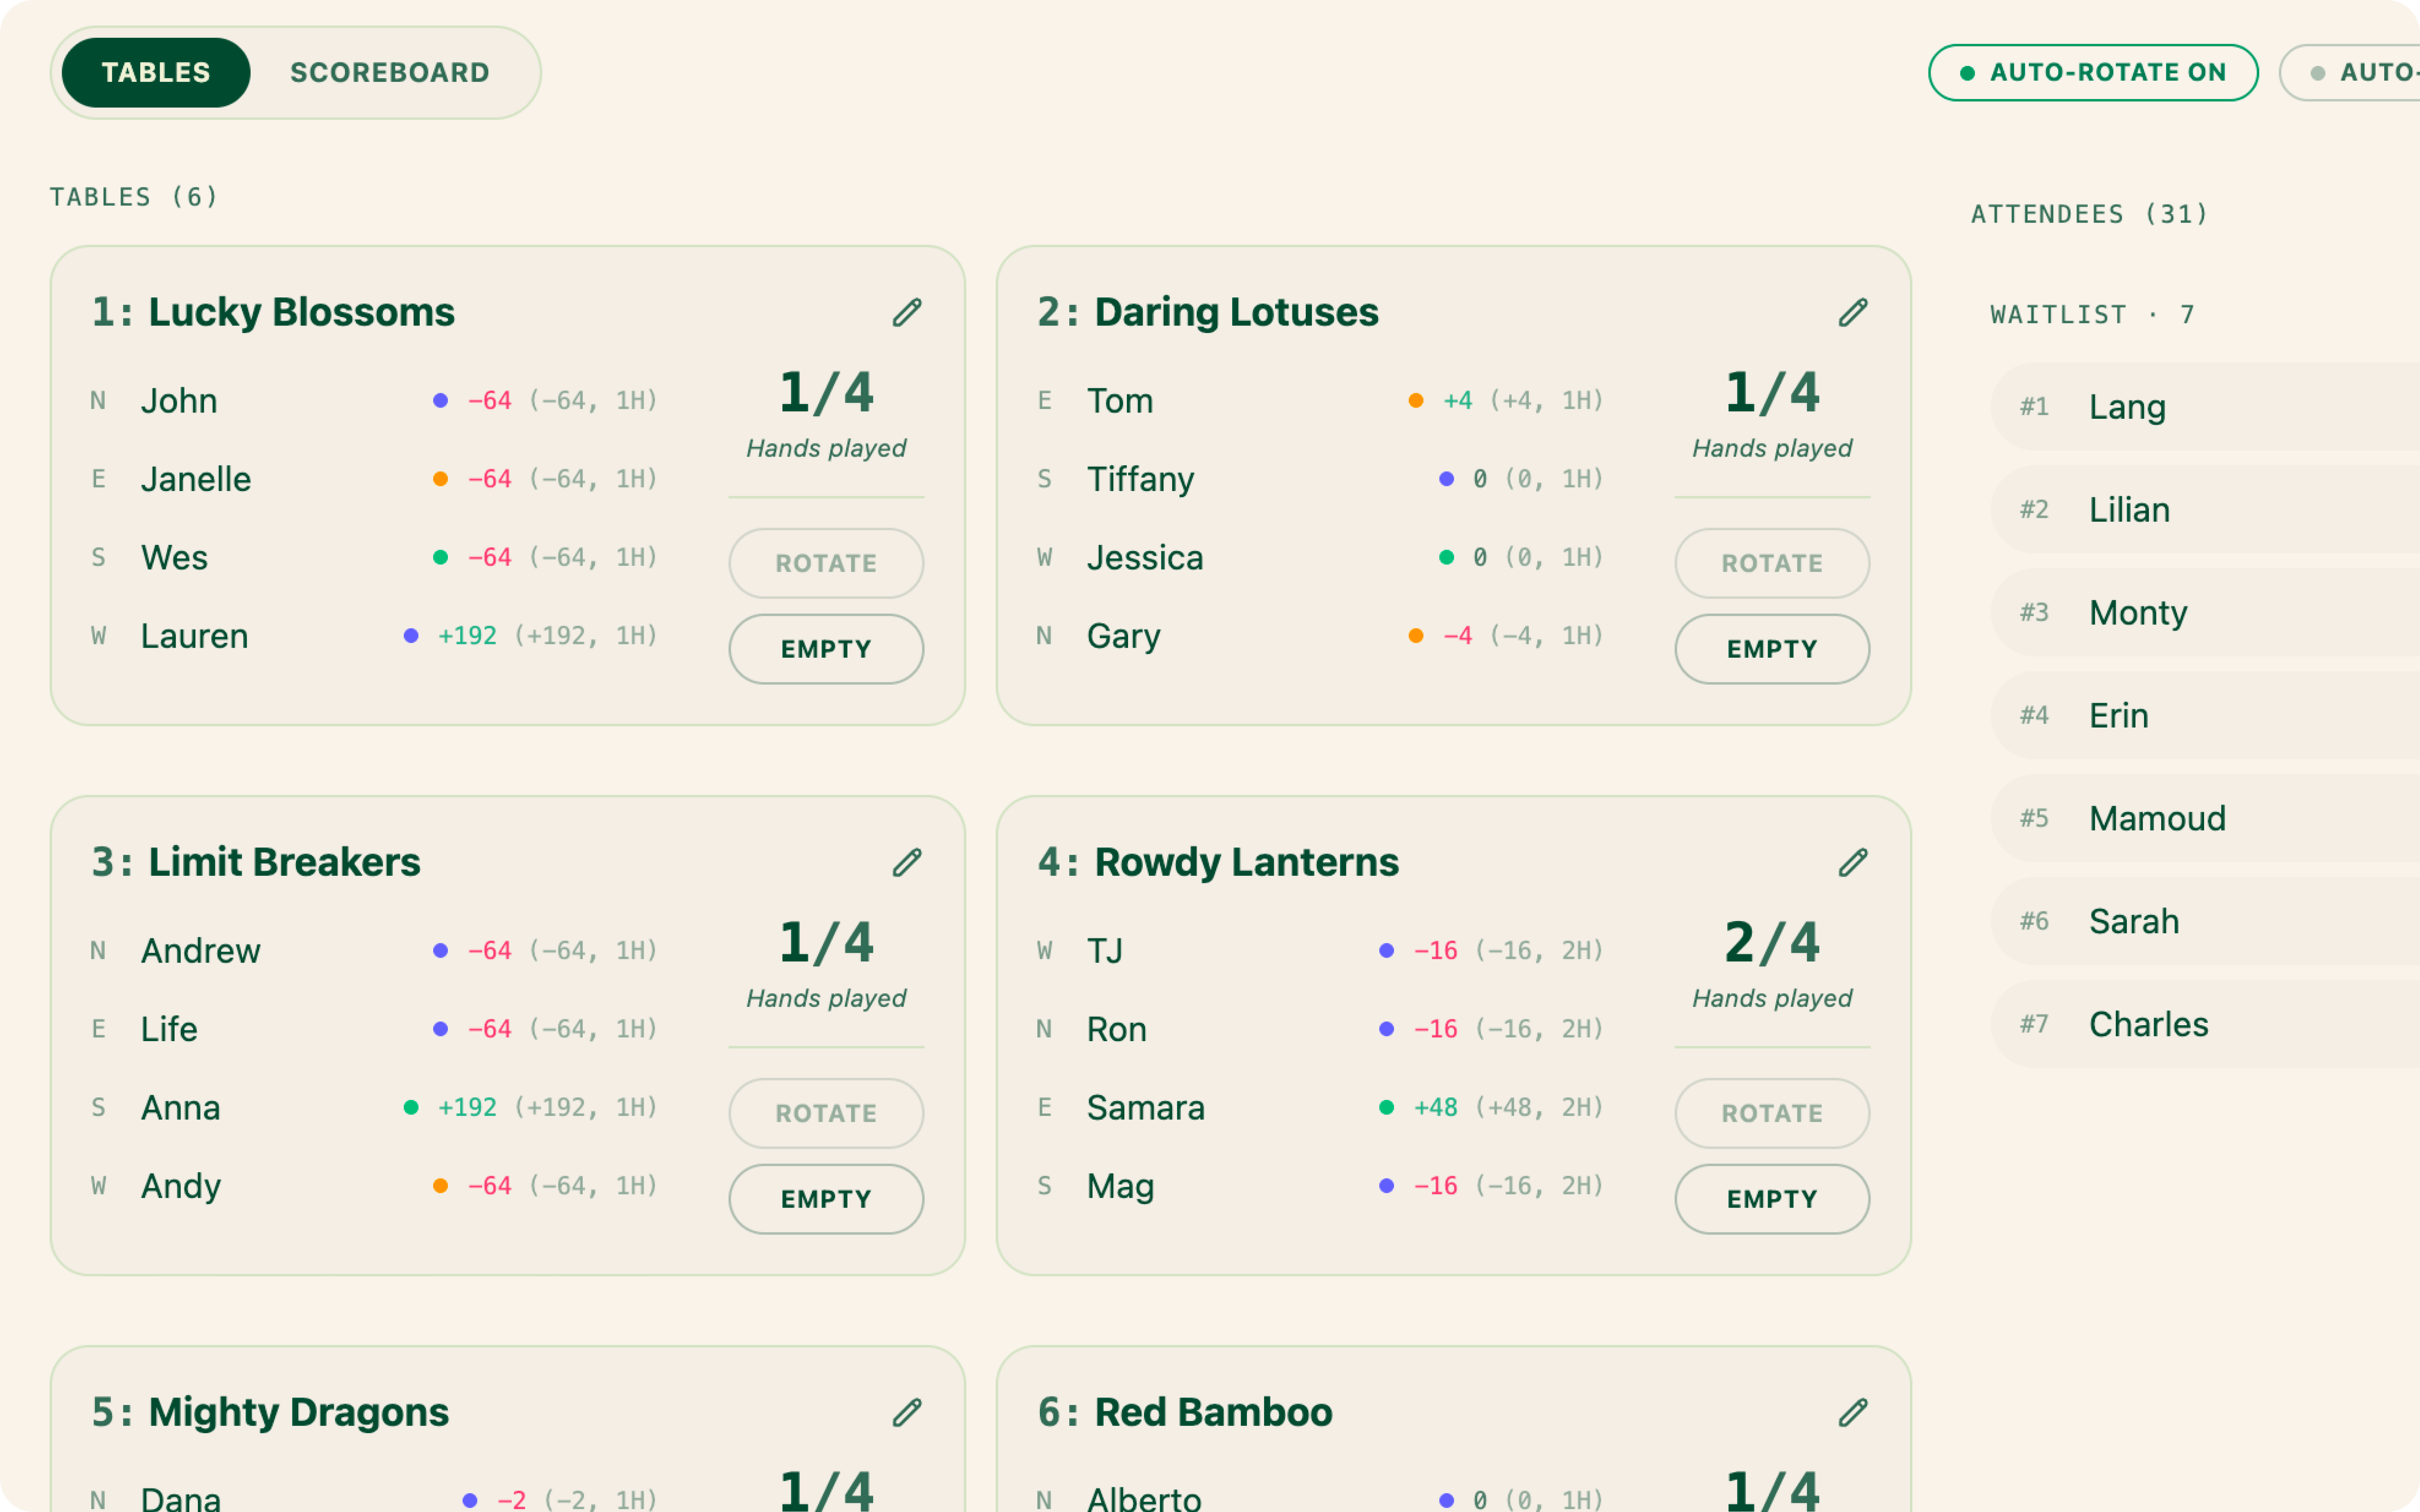Click John's purple status dot
This screenshot has height=1512, width=2420.
[x=440, y=401]
